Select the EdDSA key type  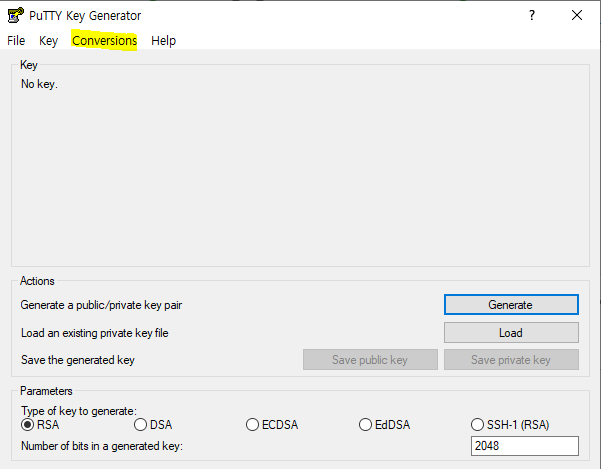[384, 425]
